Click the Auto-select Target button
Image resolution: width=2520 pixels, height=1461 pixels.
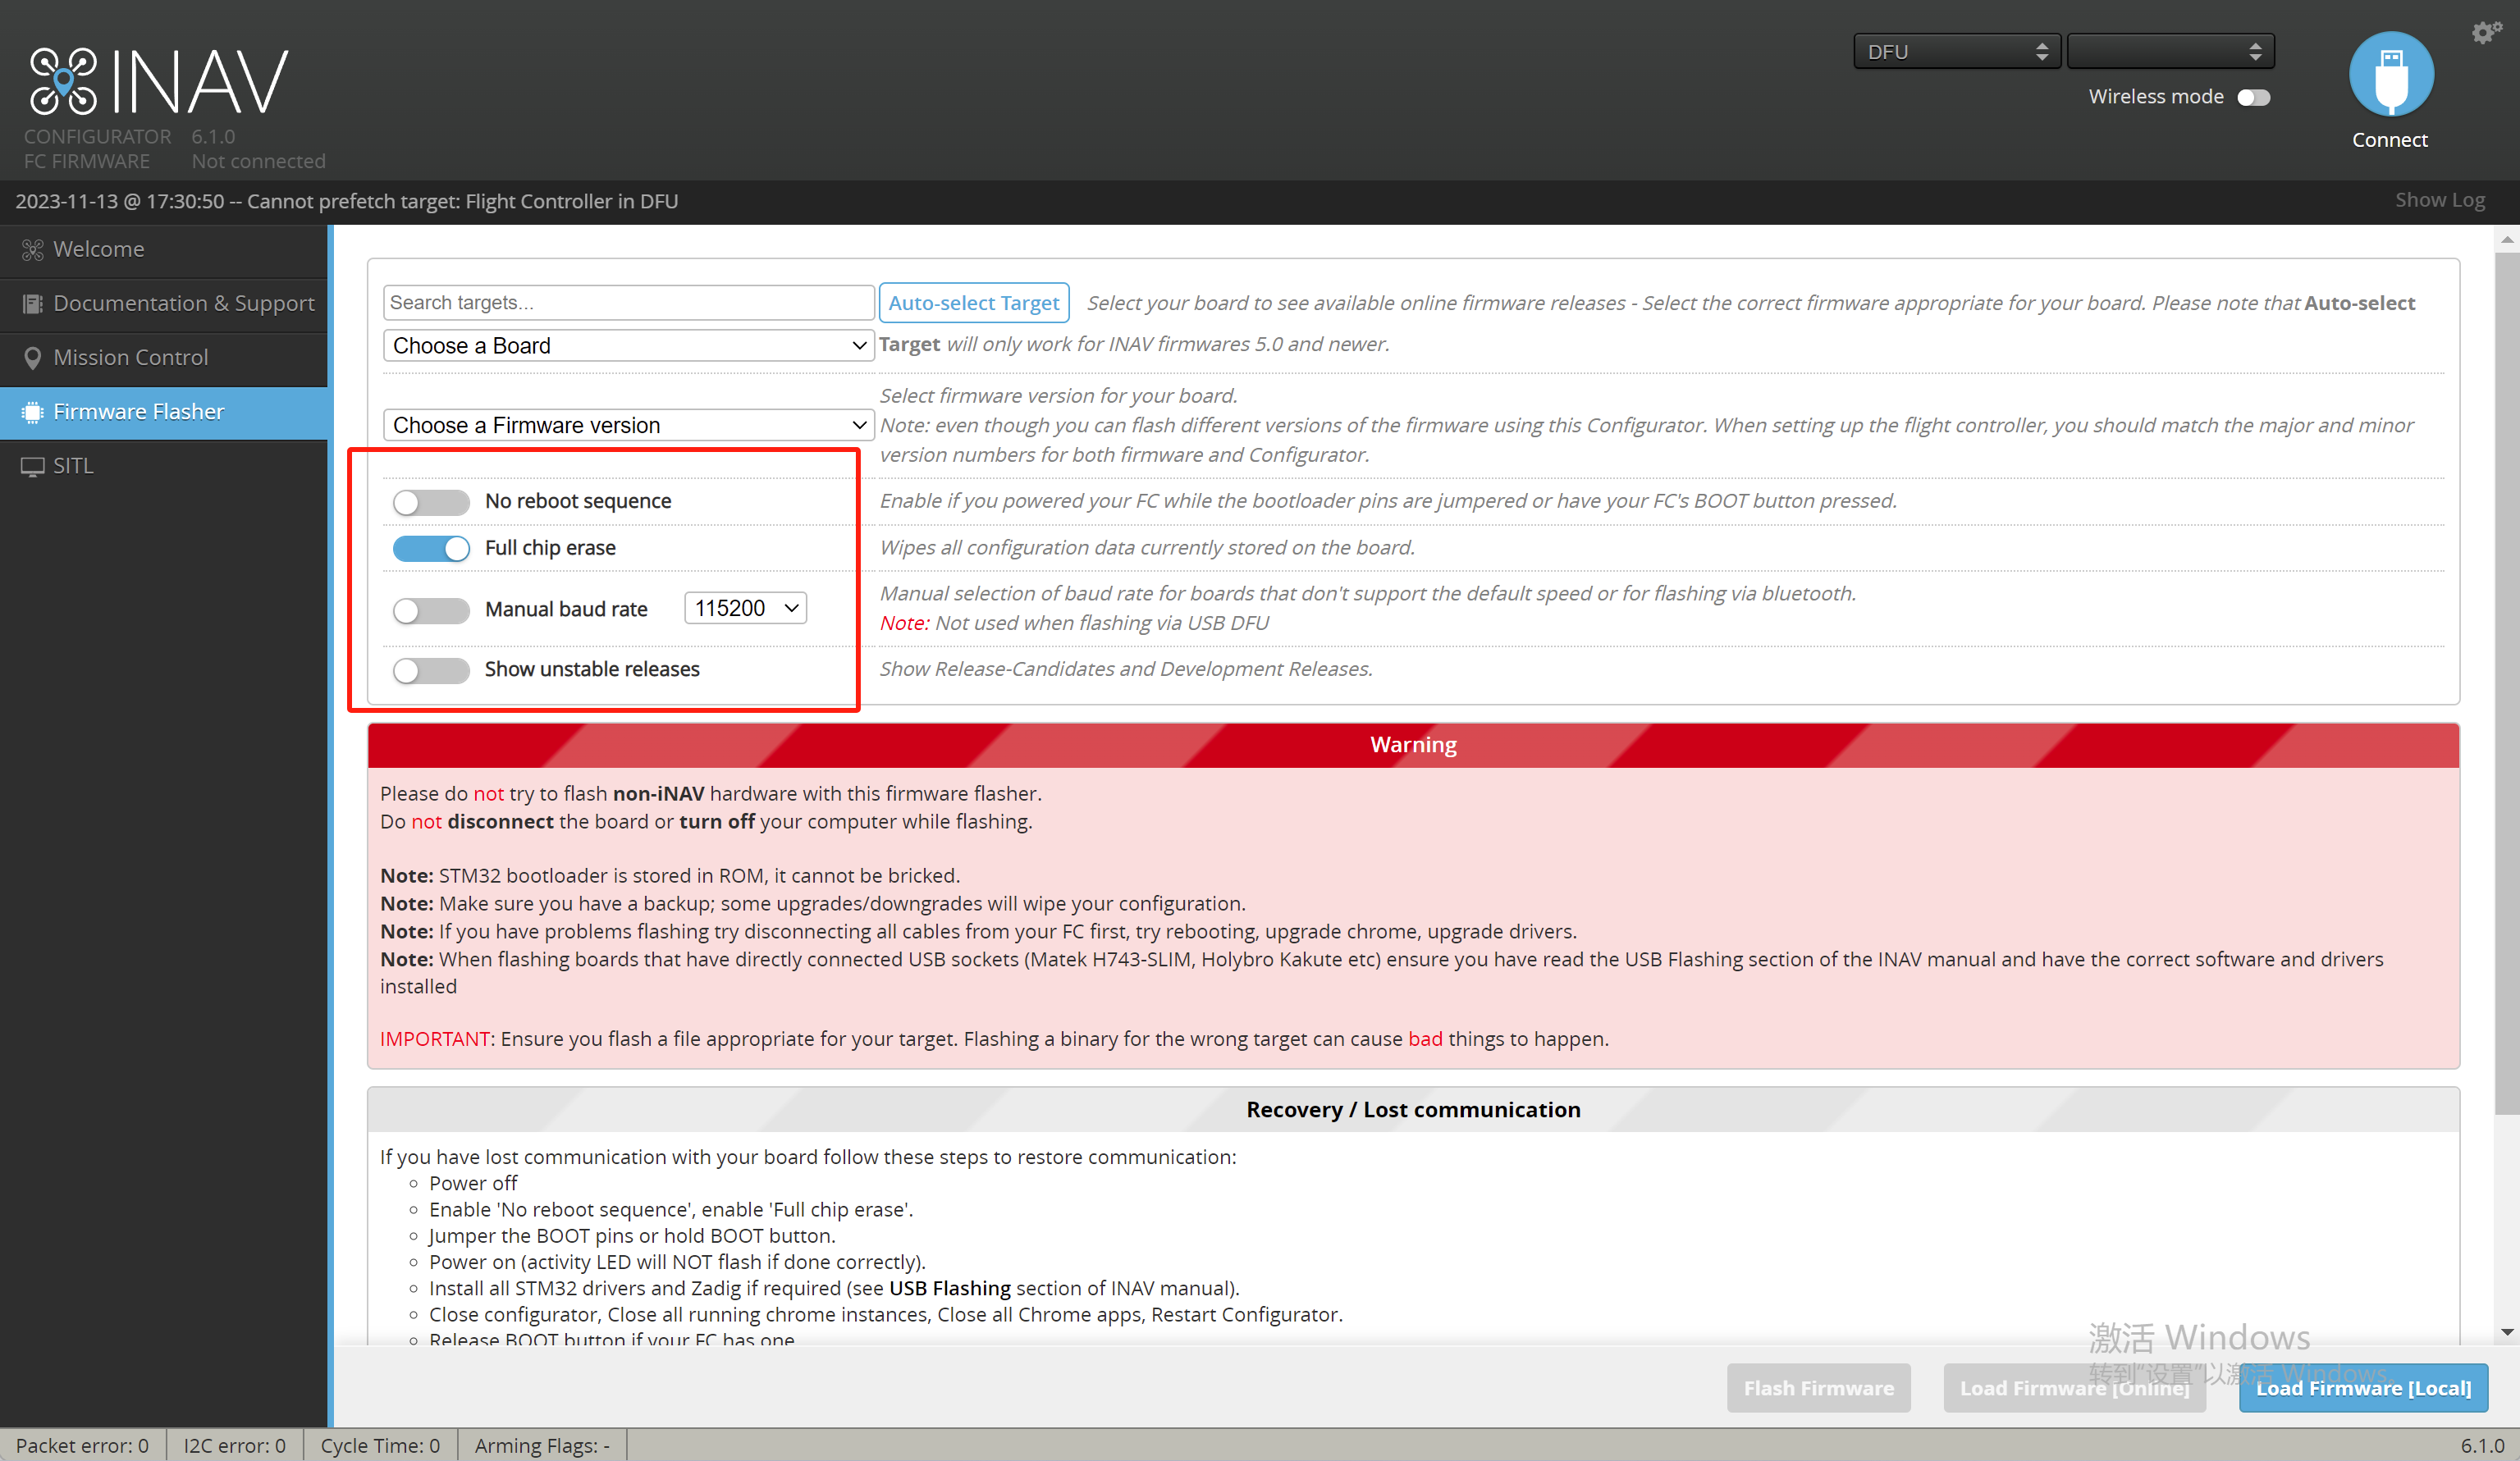click(973, 303)
